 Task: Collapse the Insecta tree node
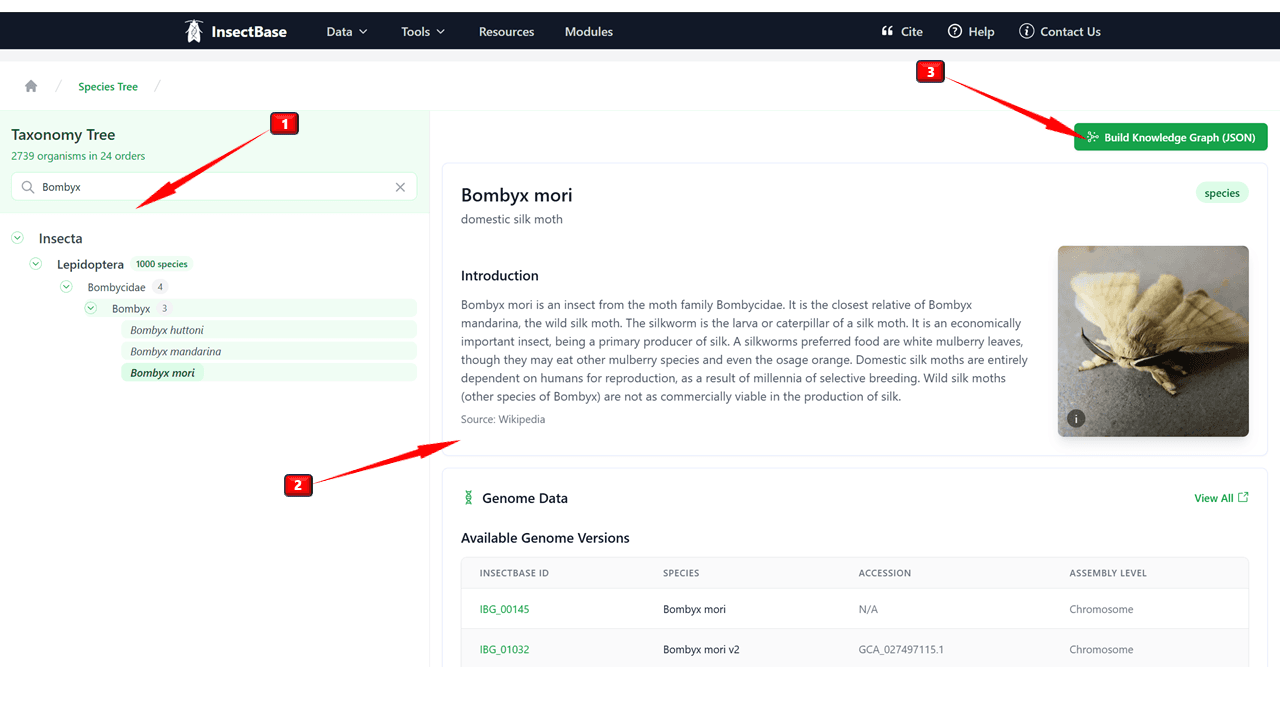pos(17,238)
